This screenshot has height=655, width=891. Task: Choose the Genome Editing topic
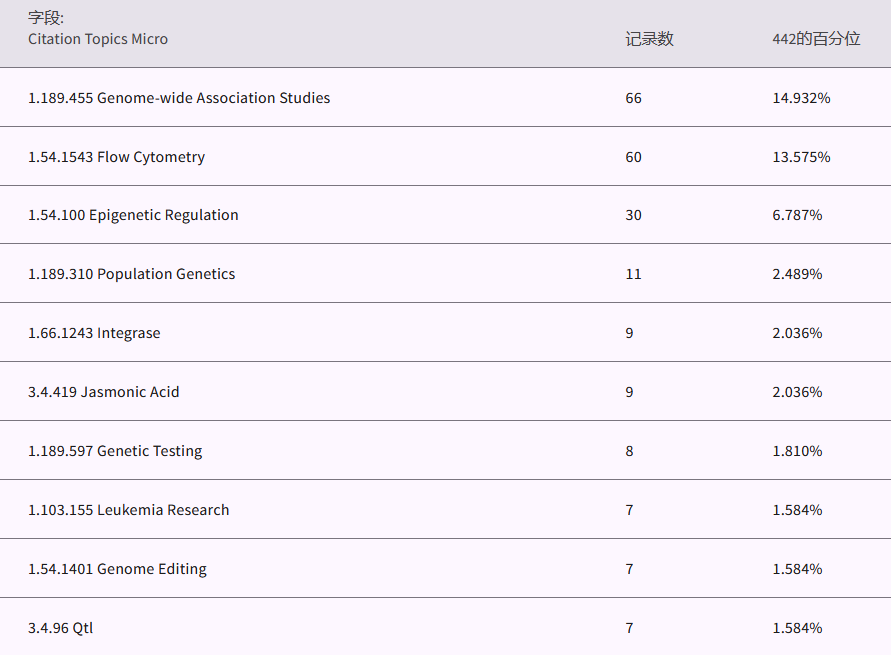117,569
